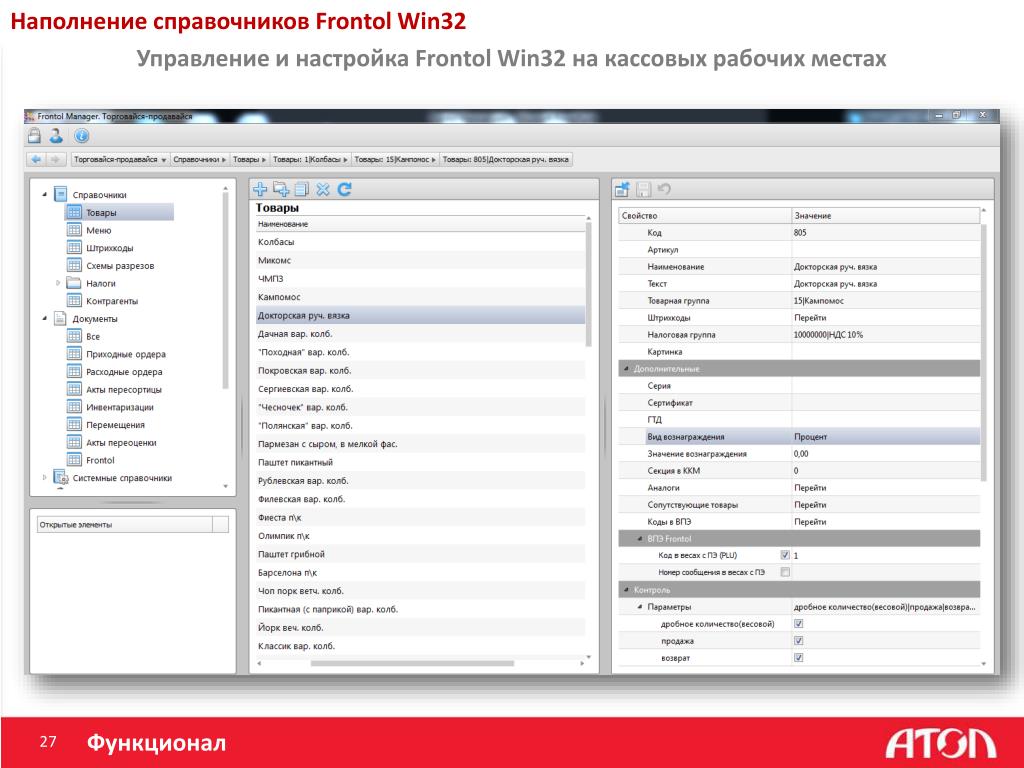This screenshot has height=768, width=1024.
Task: Refresh the Товары list
Action: [345, 189]
